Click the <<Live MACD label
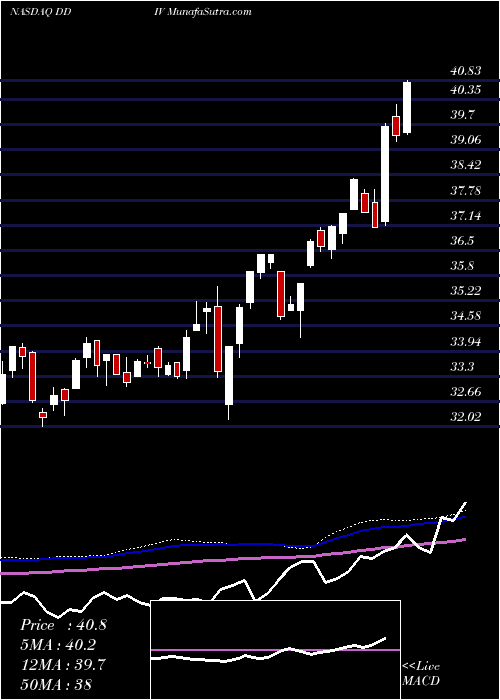Image resolution: width=500 pixels, height=700 pixels. coord(421,674)
